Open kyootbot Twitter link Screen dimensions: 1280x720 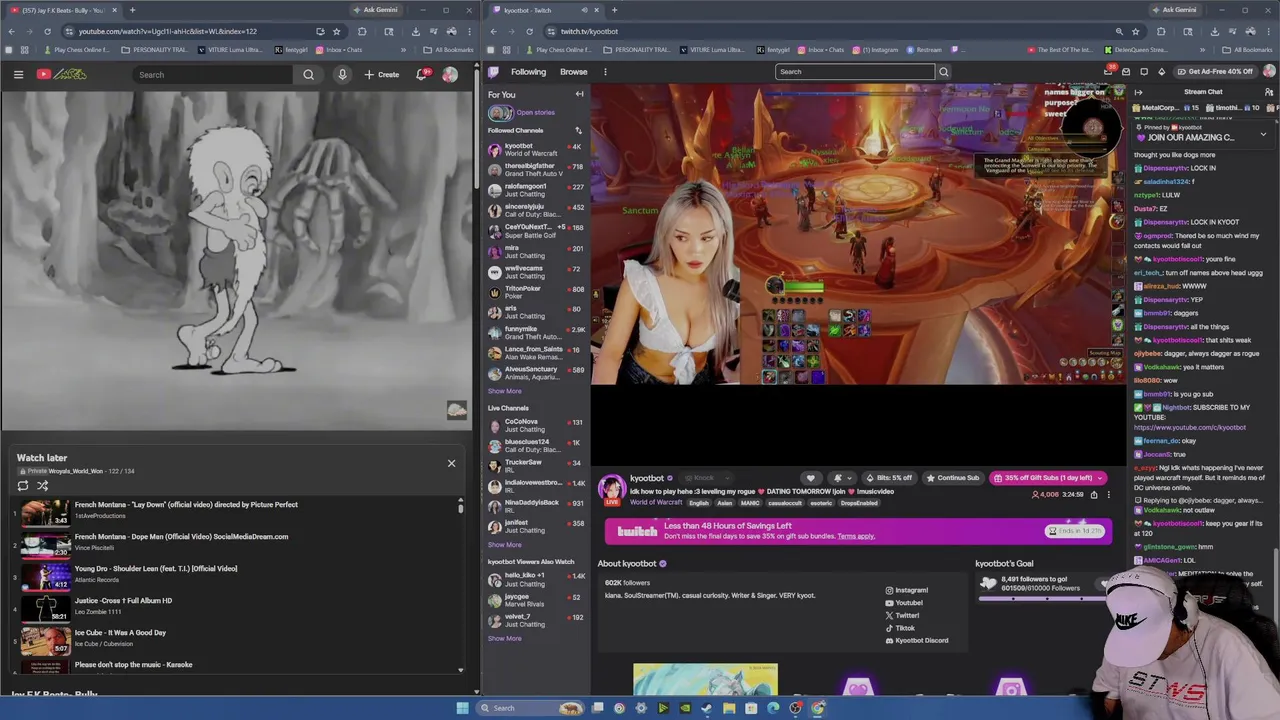902,616
